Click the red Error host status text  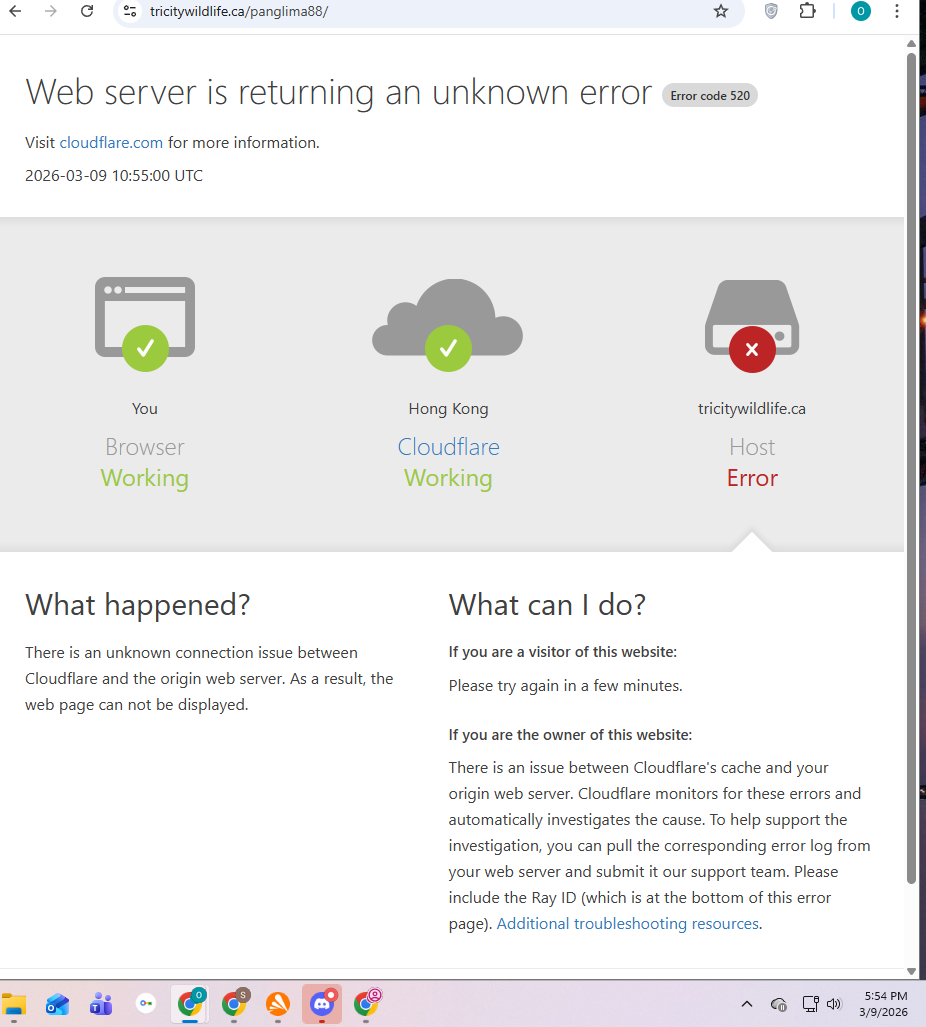[x=752, y=478]
